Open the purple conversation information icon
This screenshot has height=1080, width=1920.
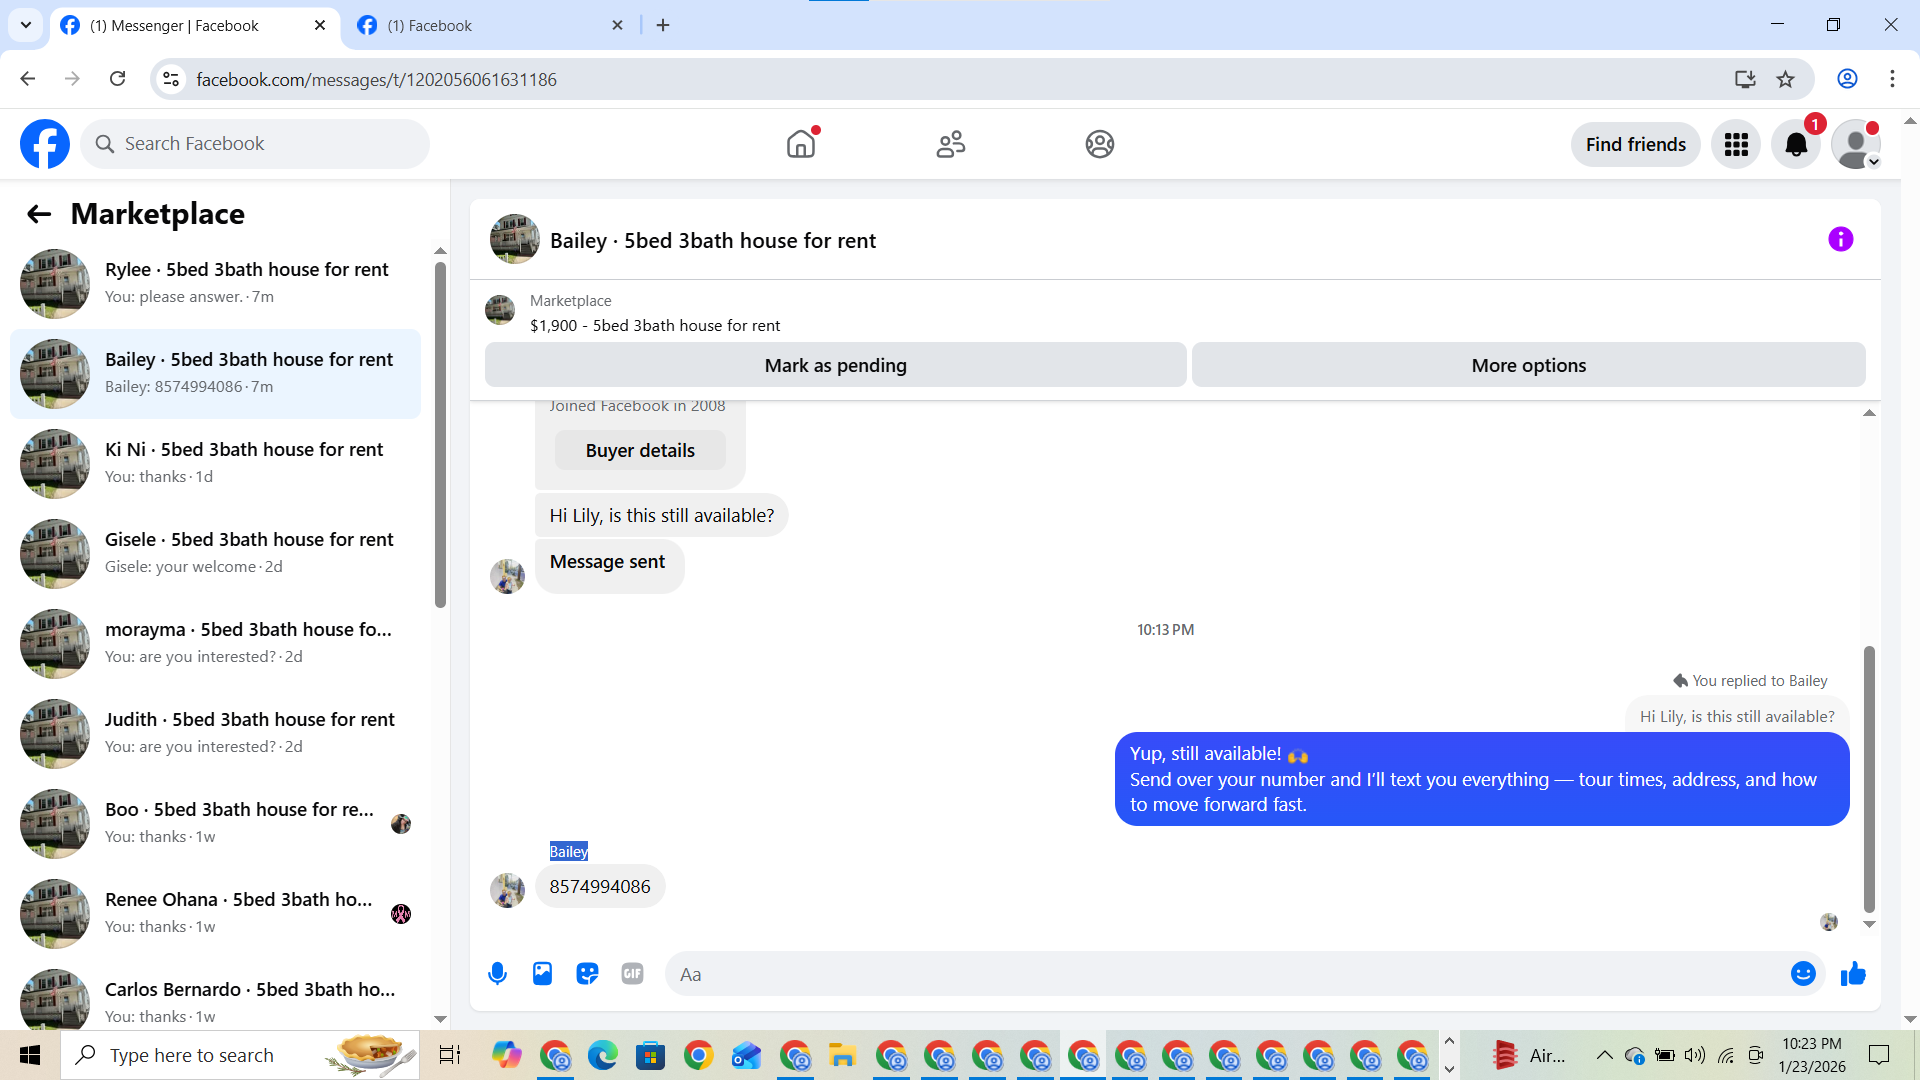(1840, 239)
